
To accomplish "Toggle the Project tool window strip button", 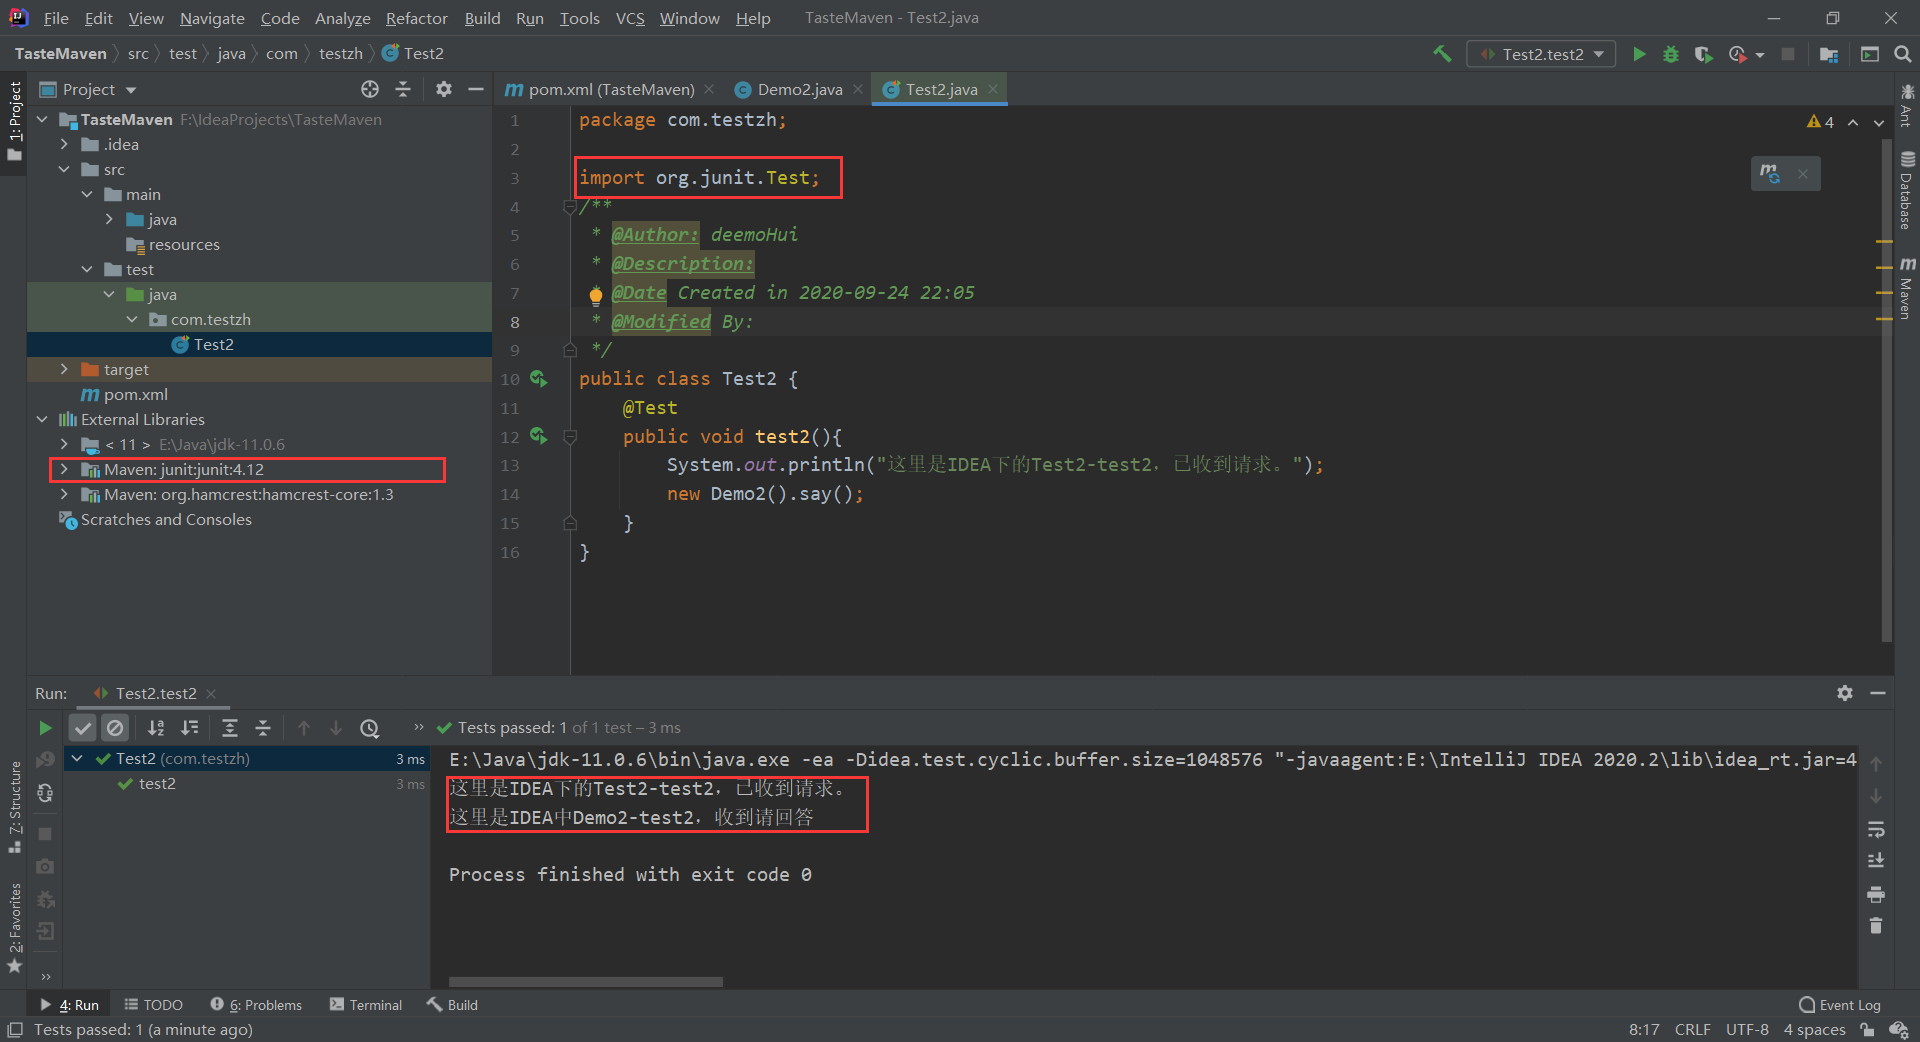I will [x=14, y=121].
